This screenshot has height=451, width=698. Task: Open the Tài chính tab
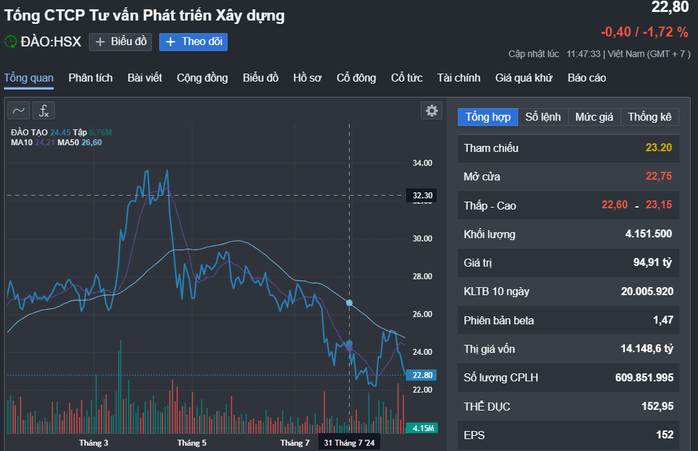pos(459,78)
